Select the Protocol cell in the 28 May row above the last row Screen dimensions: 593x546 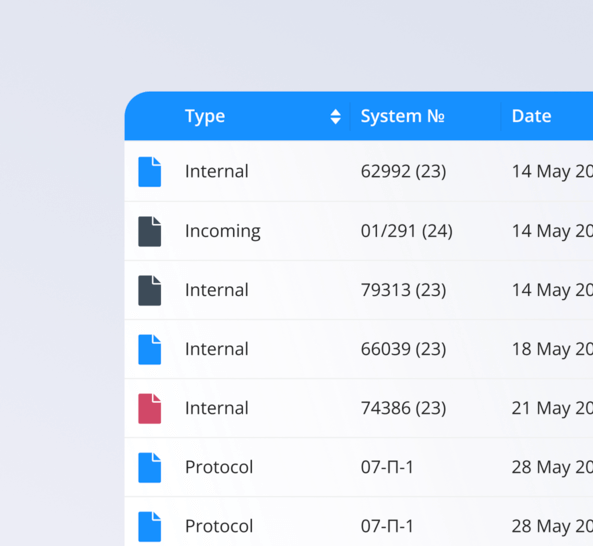point(219,467)
